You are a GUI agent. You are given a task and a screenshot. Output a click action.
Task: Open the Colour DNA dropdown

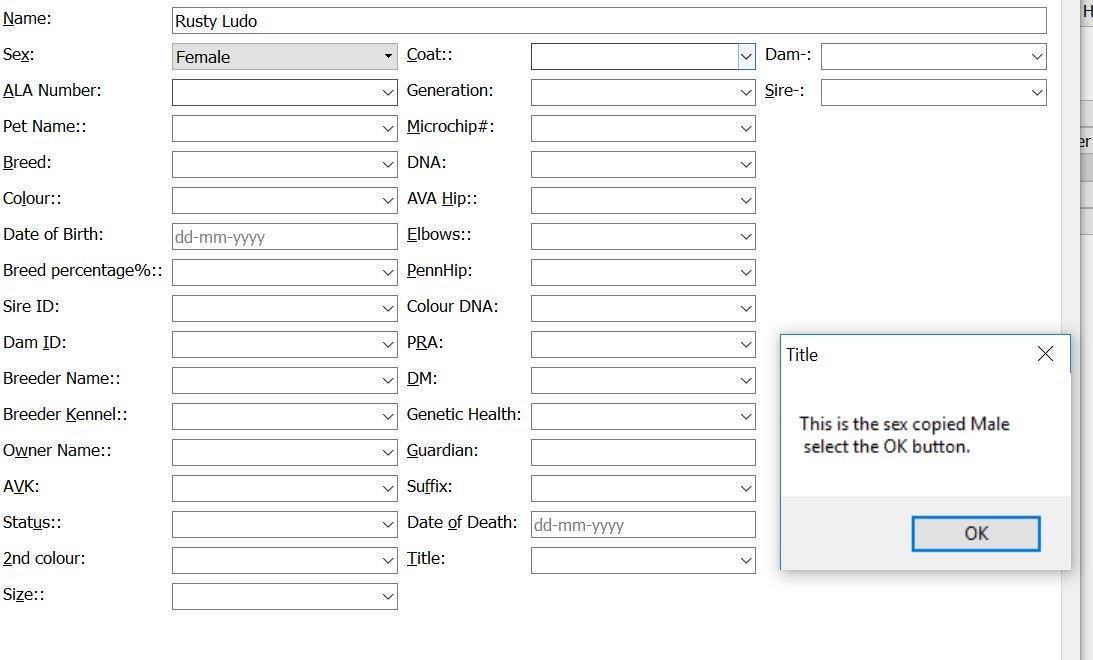point(745,309)
